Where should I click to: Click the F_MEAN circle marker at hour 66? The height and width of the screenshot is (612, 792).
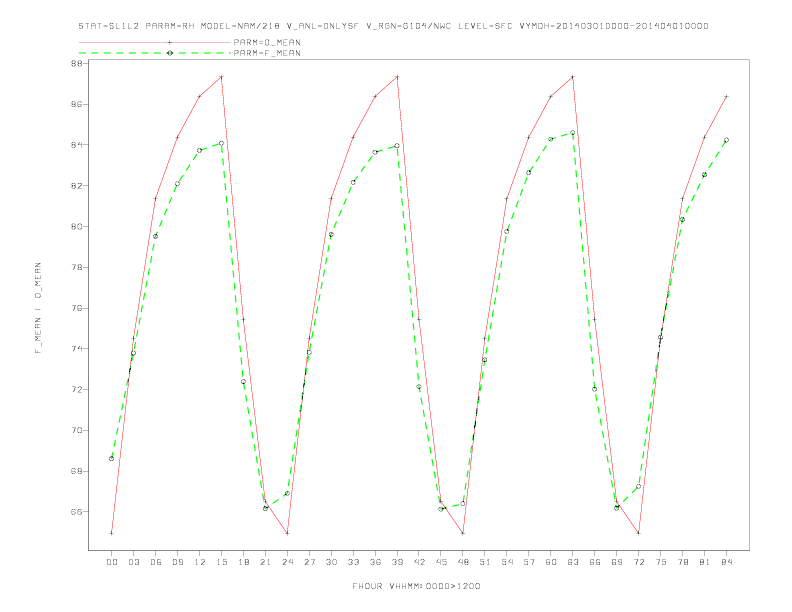click(595, 389)
